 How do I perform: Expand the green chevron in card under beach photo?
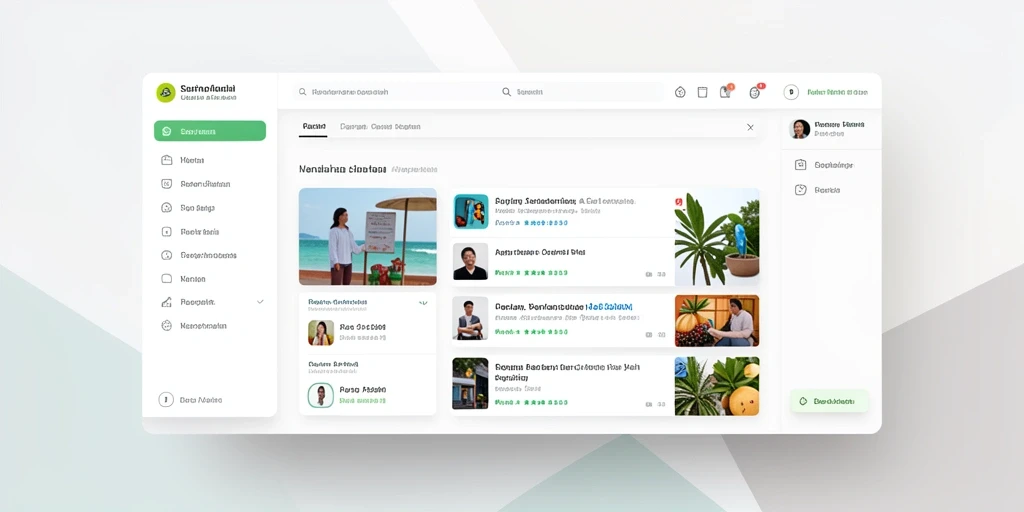(x=423, y=302)
